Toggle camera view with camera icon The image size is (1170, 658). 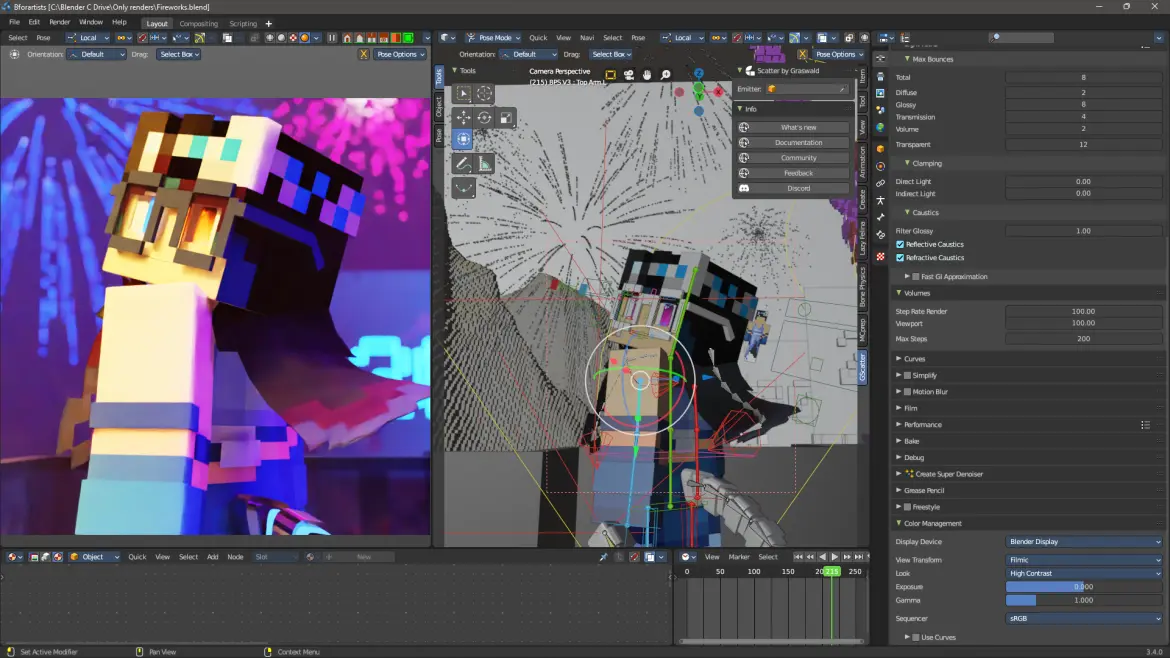(629, 75)
